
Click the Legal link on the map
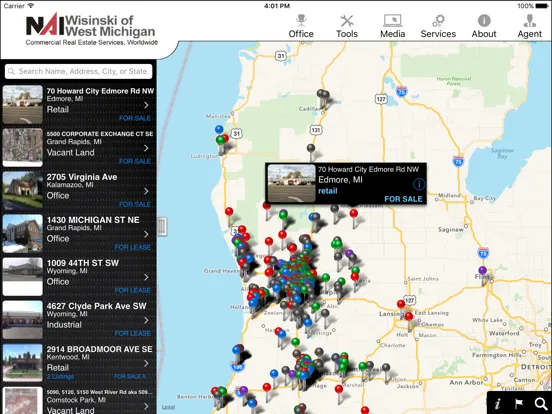coord(168,407)
